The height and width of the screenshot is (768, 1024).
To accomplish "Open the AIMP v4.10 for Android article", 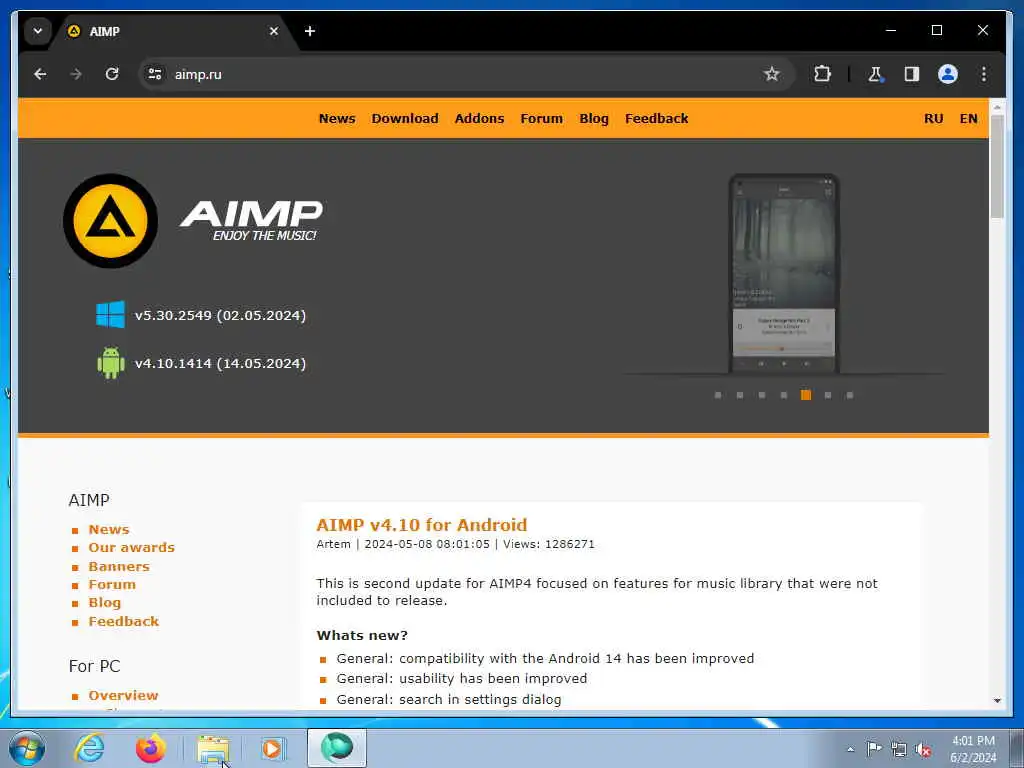I will pyautogui.click(x=422, y=525).
